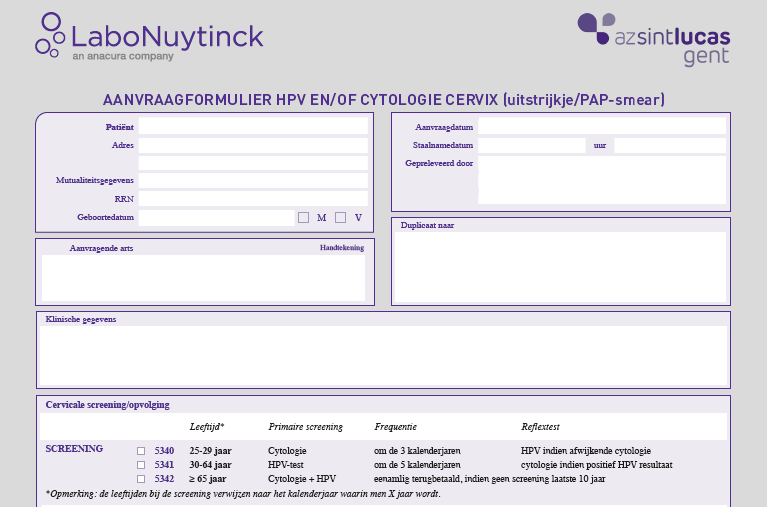
Task: Click the Duplicaat naar text area
Action: pos(561,267)
